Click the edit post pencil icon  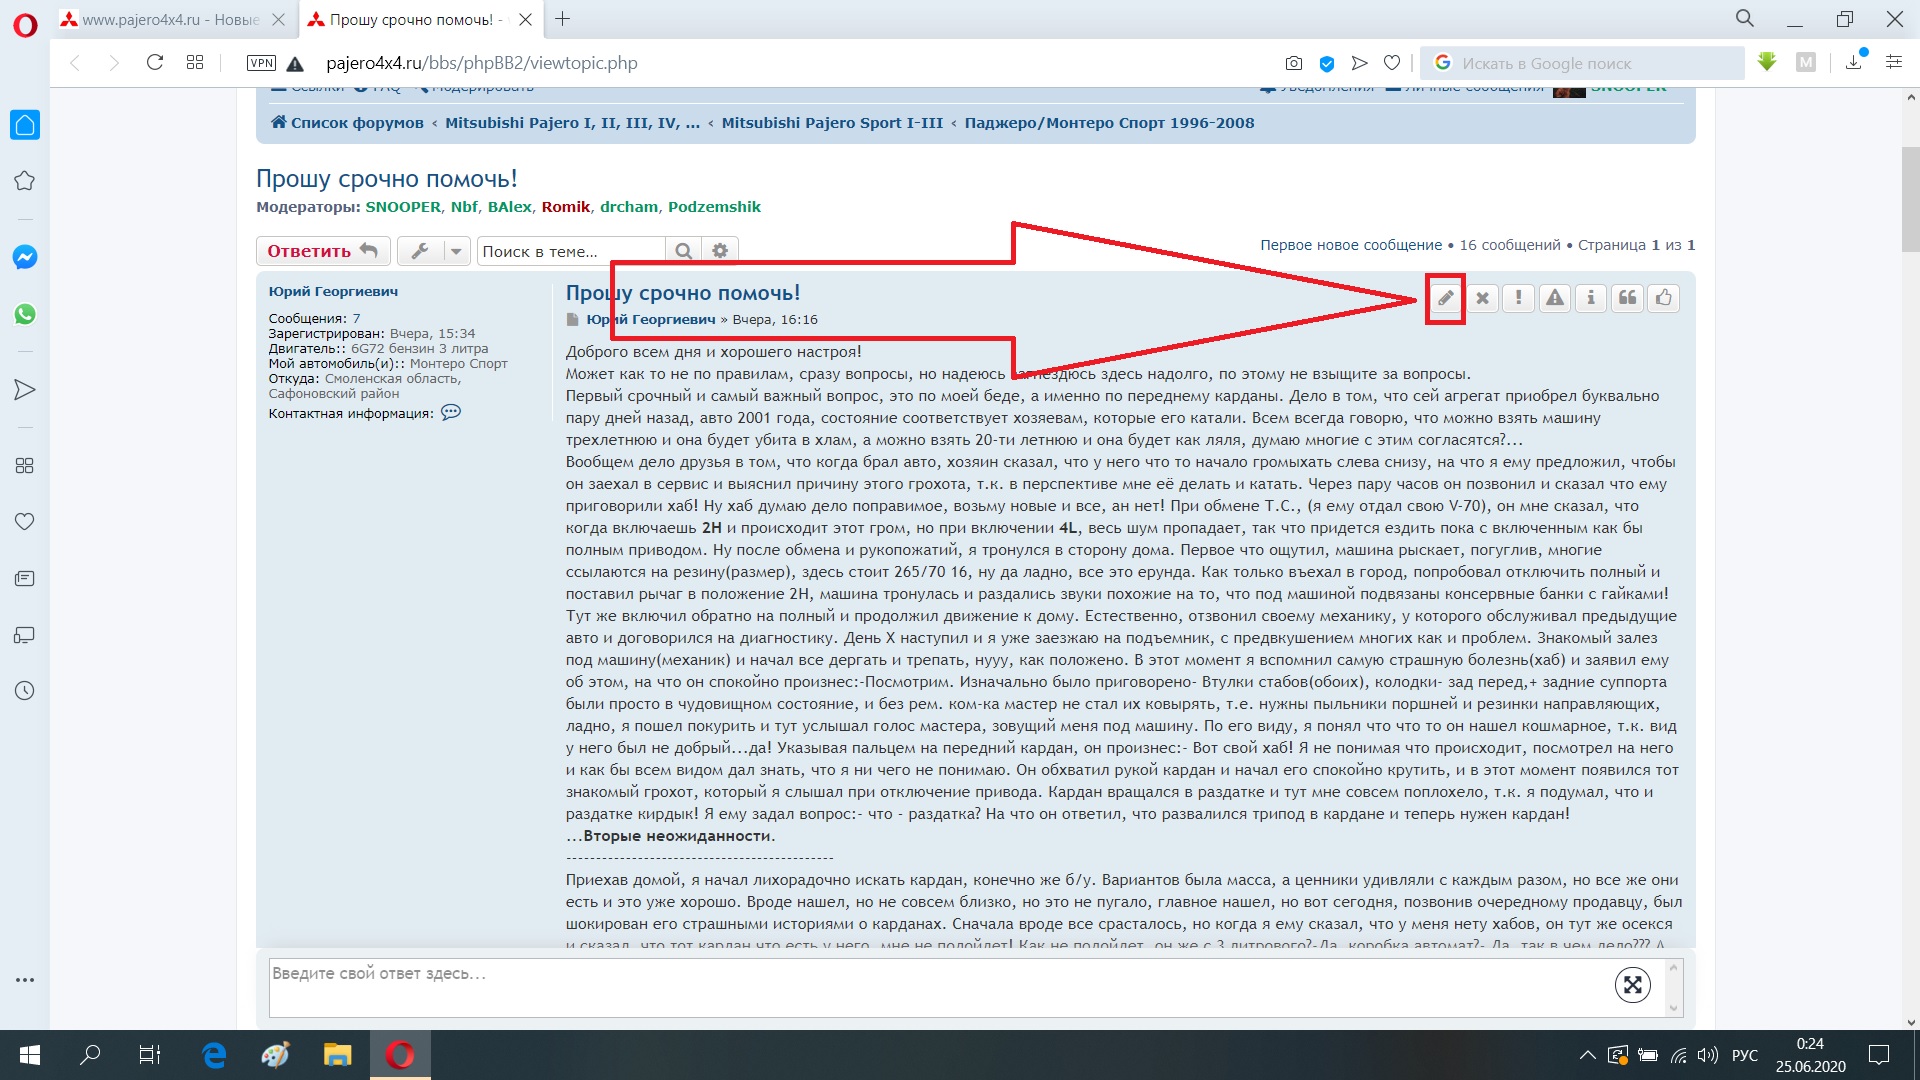coord(1445,298)
